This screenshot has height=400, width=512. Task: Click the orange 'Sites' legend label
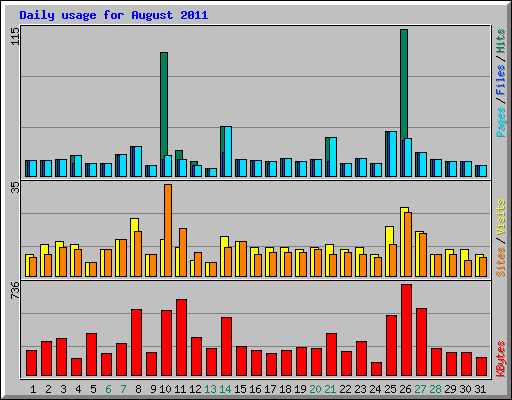[500, 262]
